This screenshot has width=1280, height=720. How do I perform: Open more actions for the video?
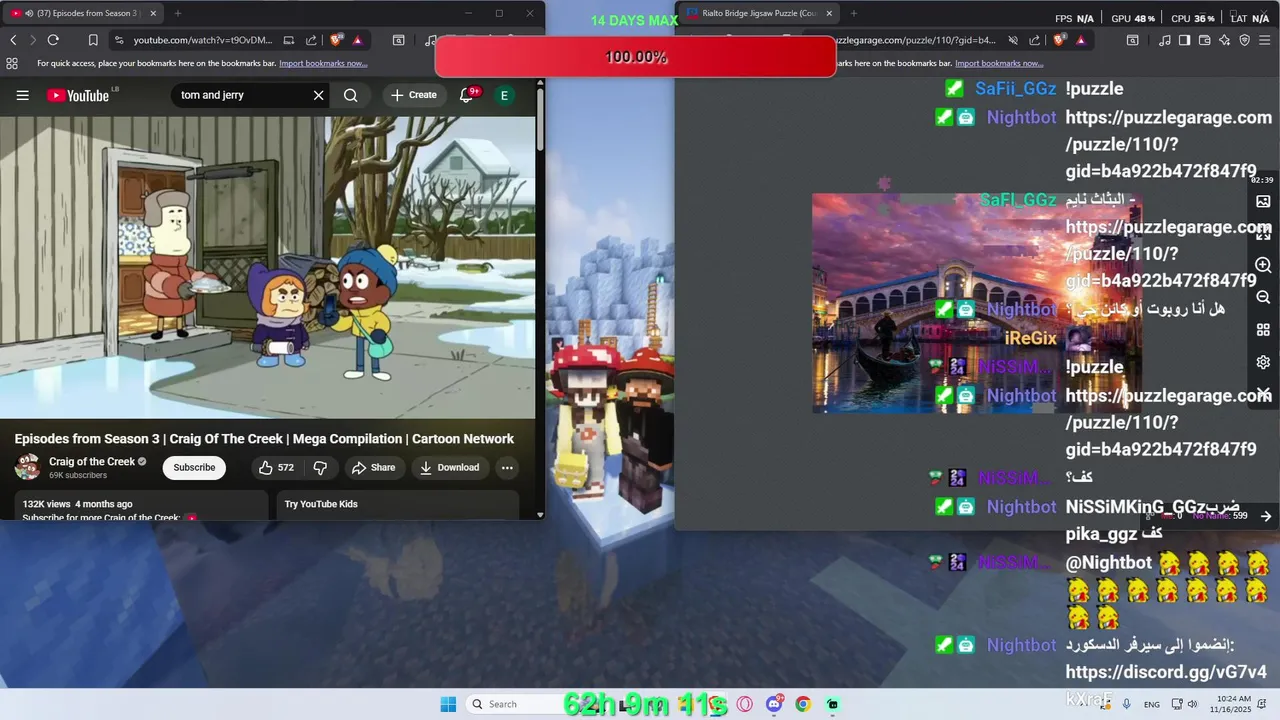click(507, 467)
